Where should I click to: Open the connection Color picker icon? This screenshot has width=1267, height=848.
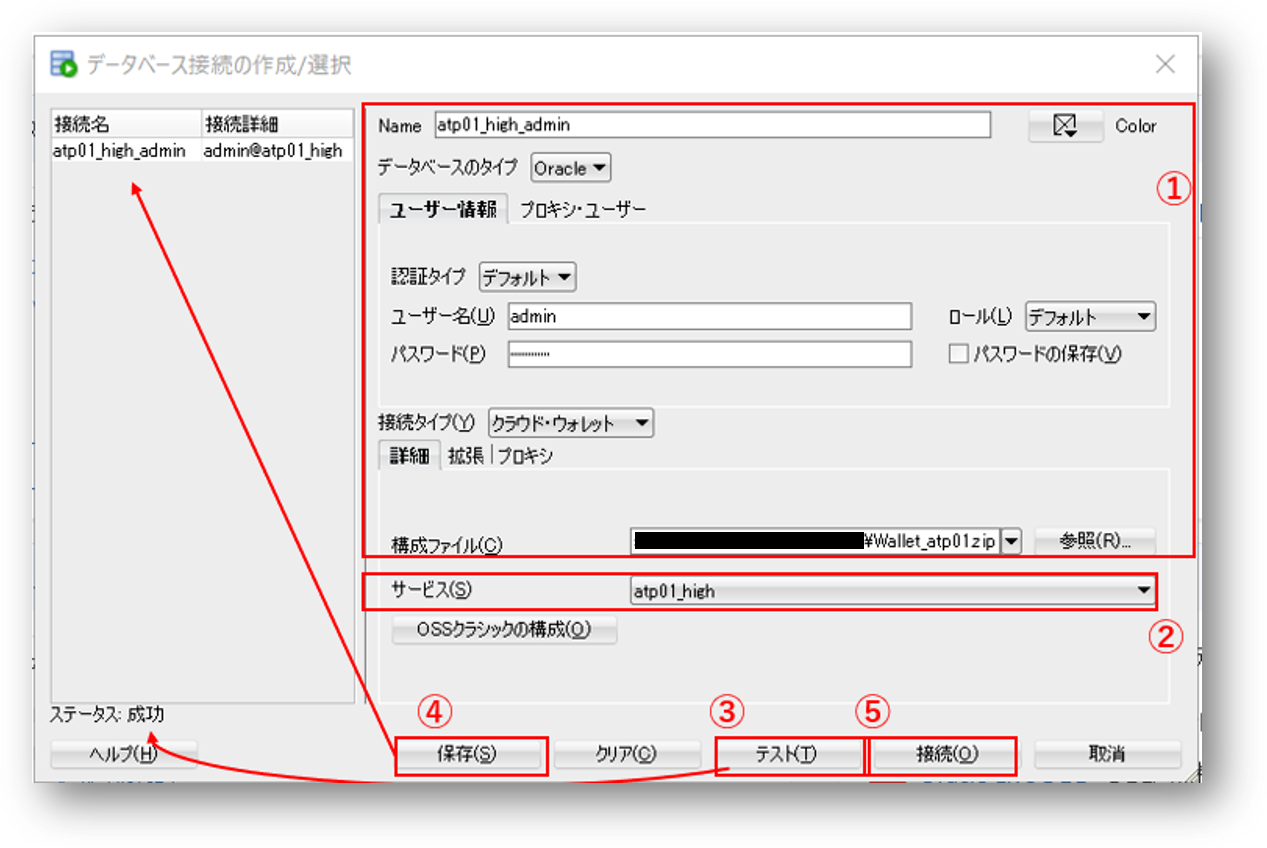point(1065,124)
